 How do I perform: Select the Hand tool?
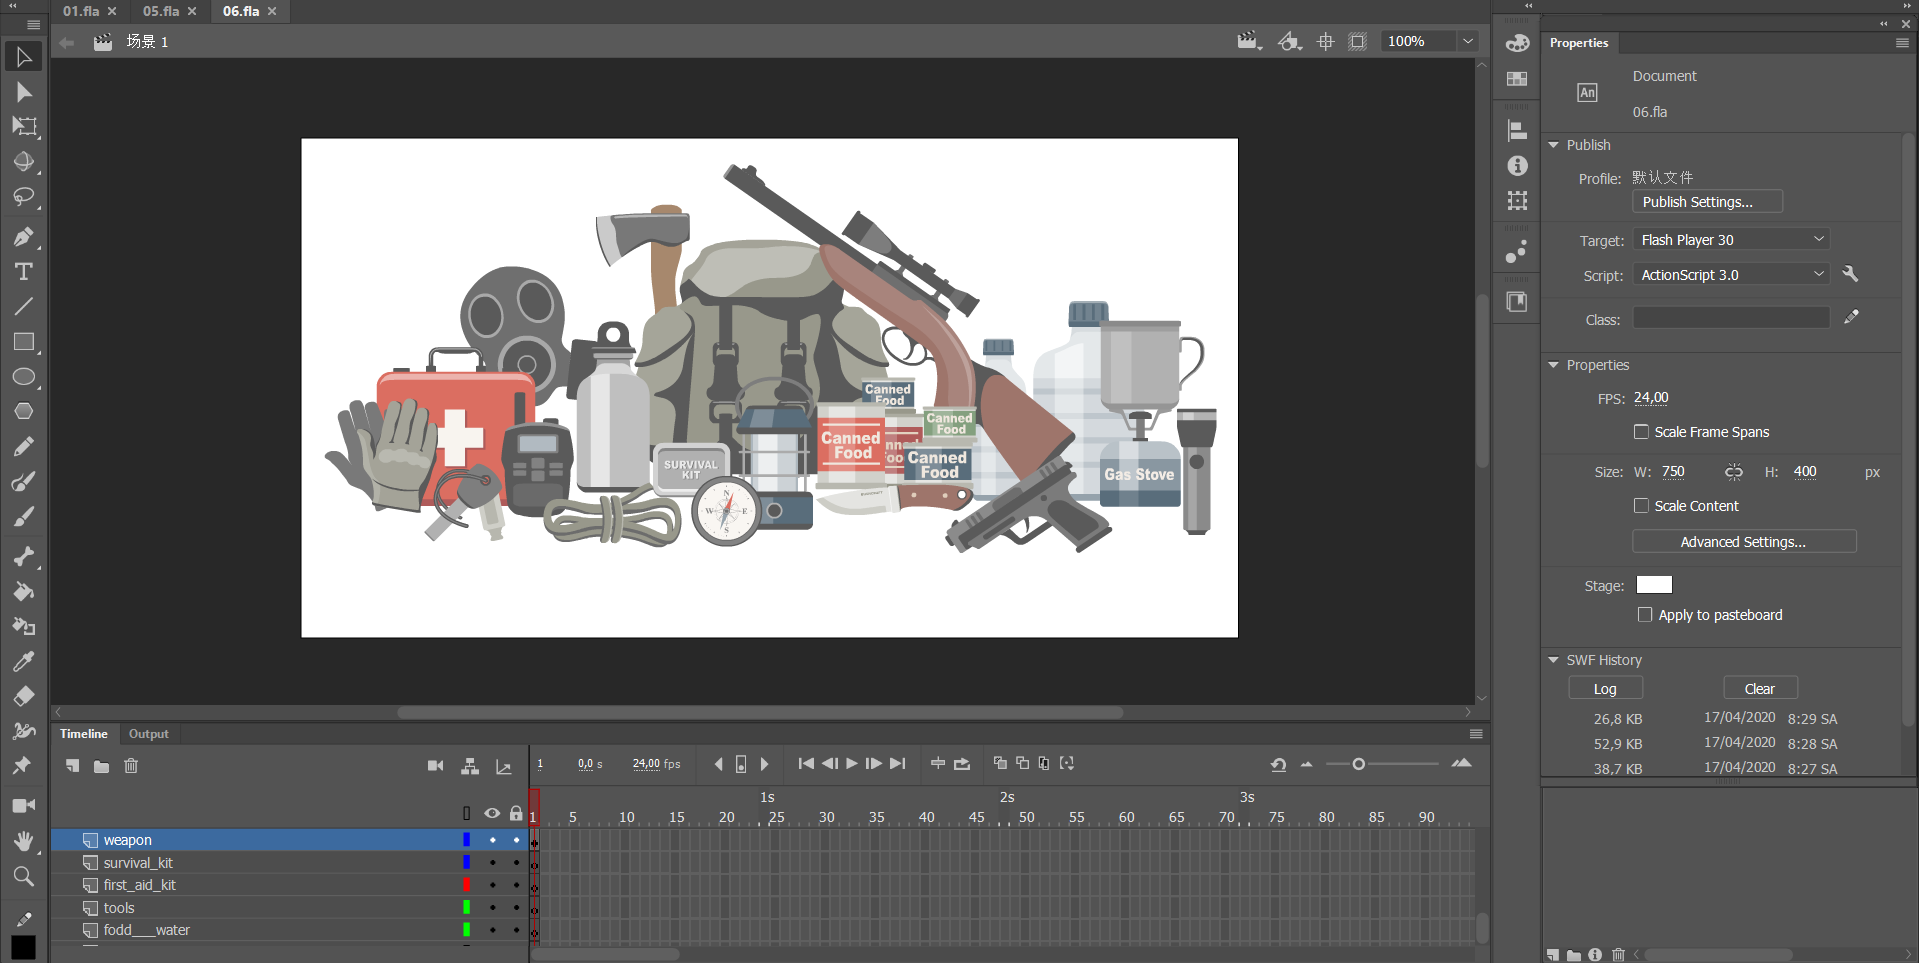tap(23, 841)
